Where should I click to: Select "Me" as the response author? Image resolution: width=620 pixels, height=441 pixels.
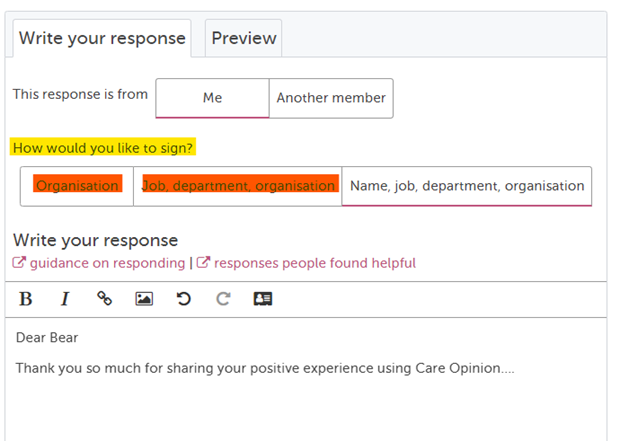tap(212, 98)
